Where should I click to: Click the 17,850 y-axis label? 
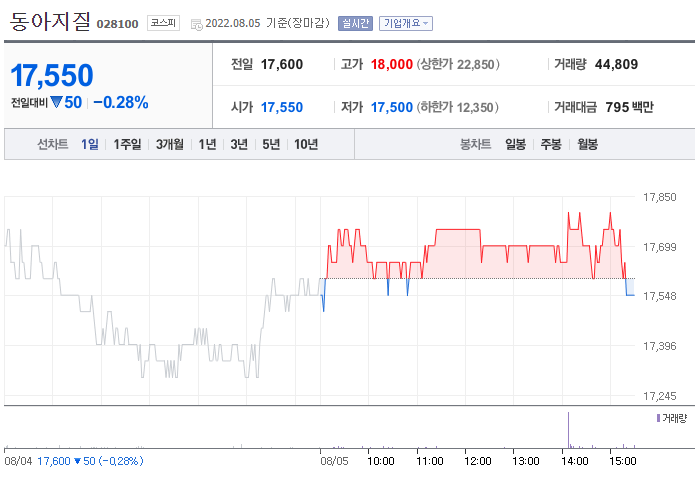click(x=660, y=197)
